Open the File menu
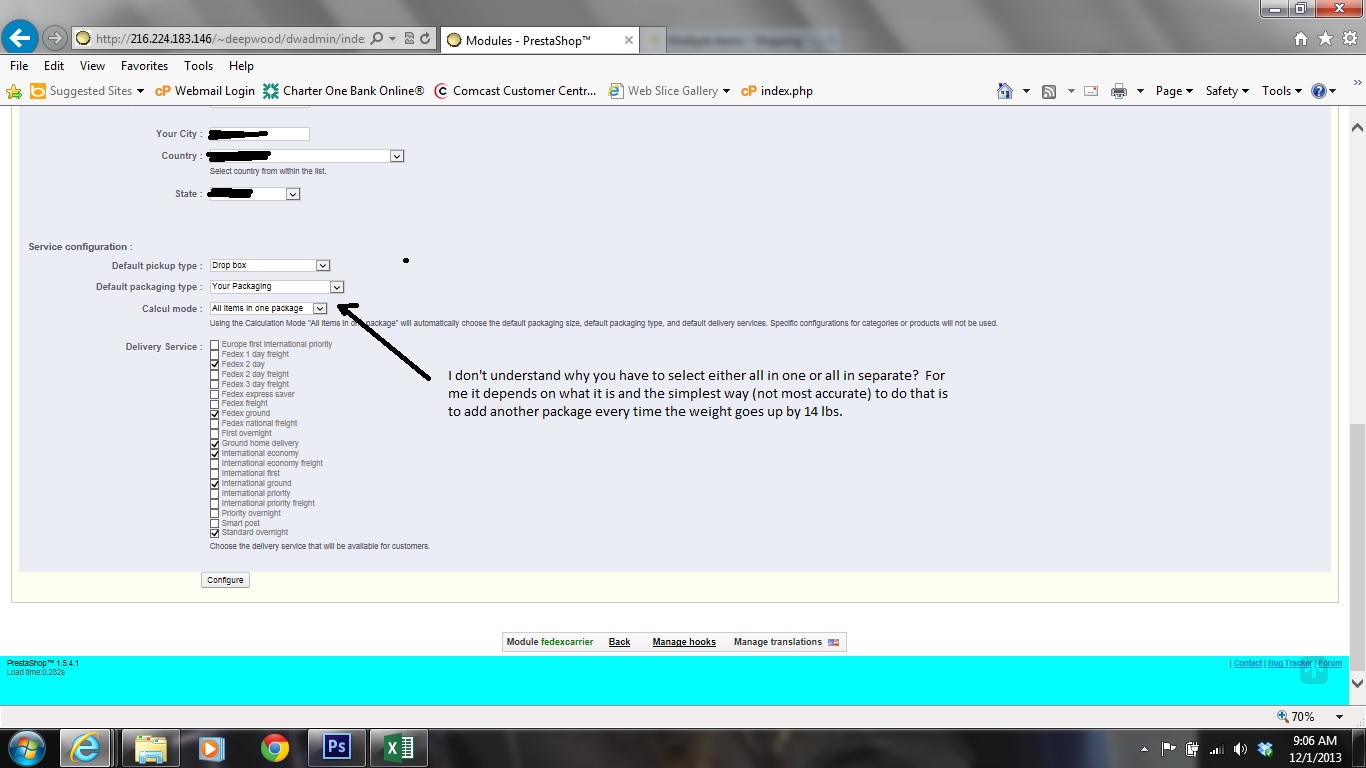Viewport: 1366px width, 768px height. click(19, 66)
